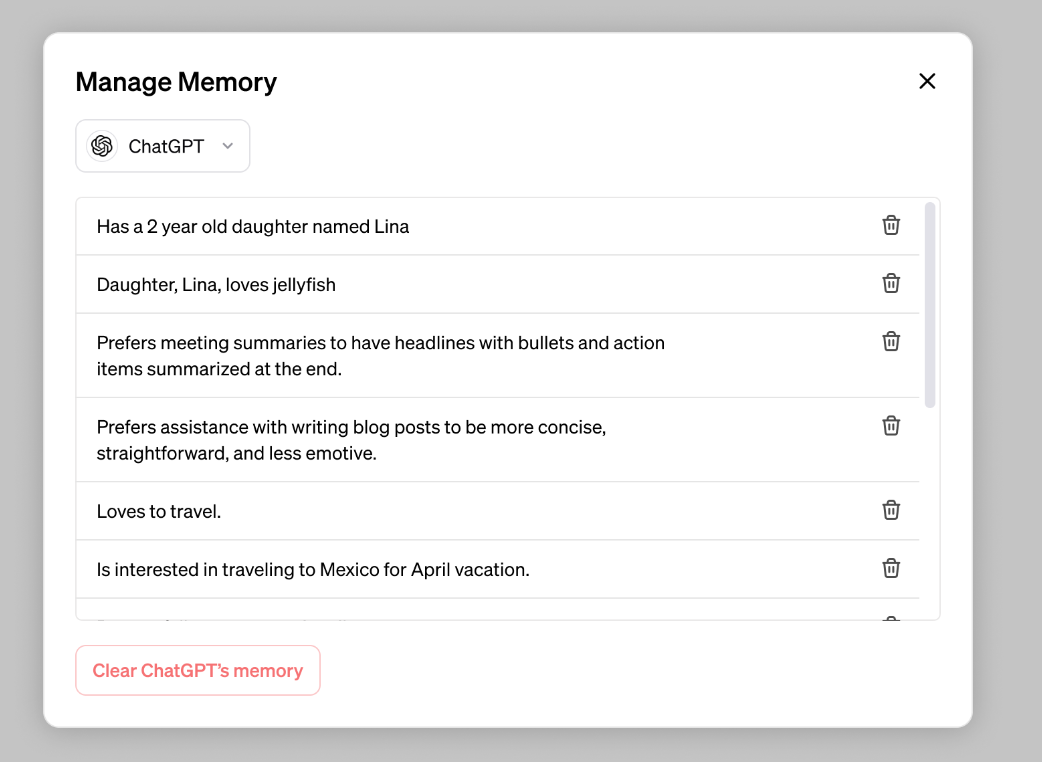The image size is (1042, 762).
Task: Open the ChatGPT model dropdown
Action: (x=163, y=146)
